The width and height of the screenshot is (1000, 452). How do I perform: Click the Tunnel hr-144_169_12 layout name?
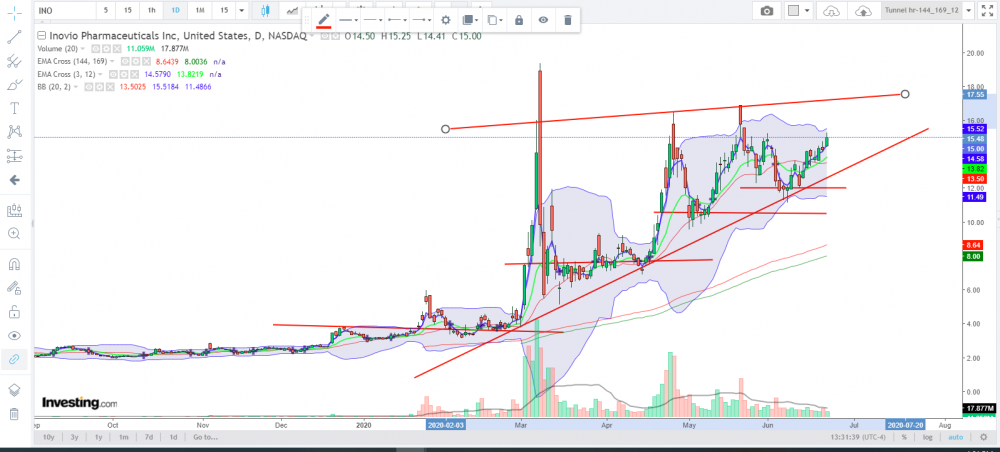click(922, 11)
